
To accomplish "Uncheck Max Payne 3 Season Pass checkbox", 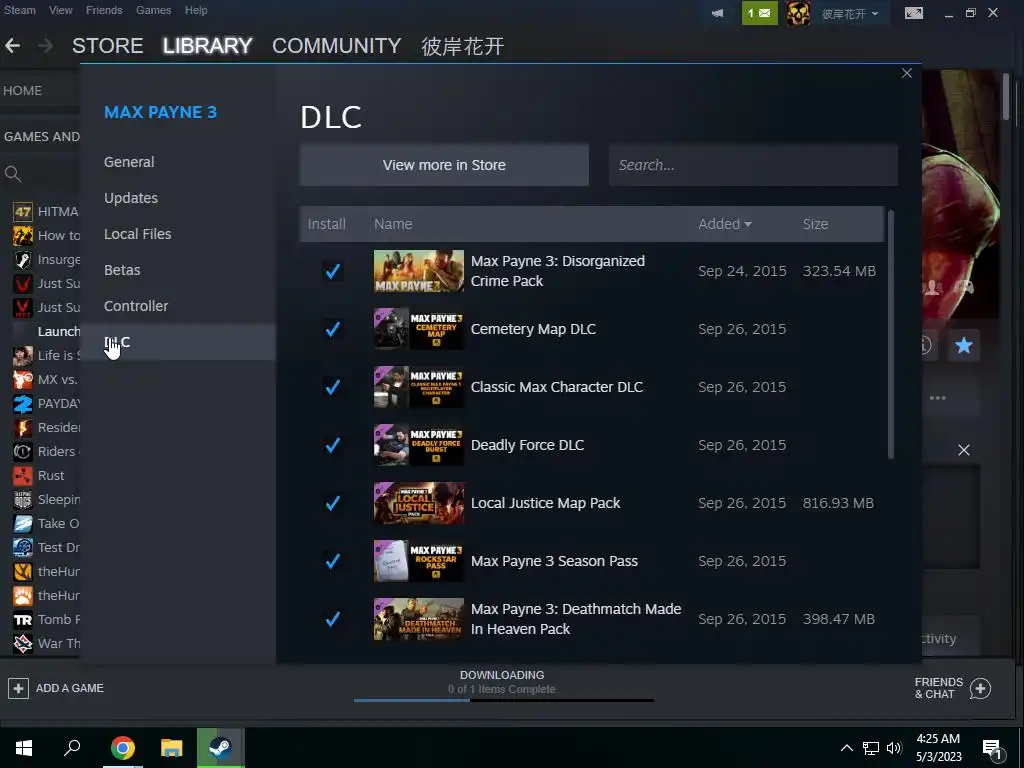I will (x=332, y=561).
